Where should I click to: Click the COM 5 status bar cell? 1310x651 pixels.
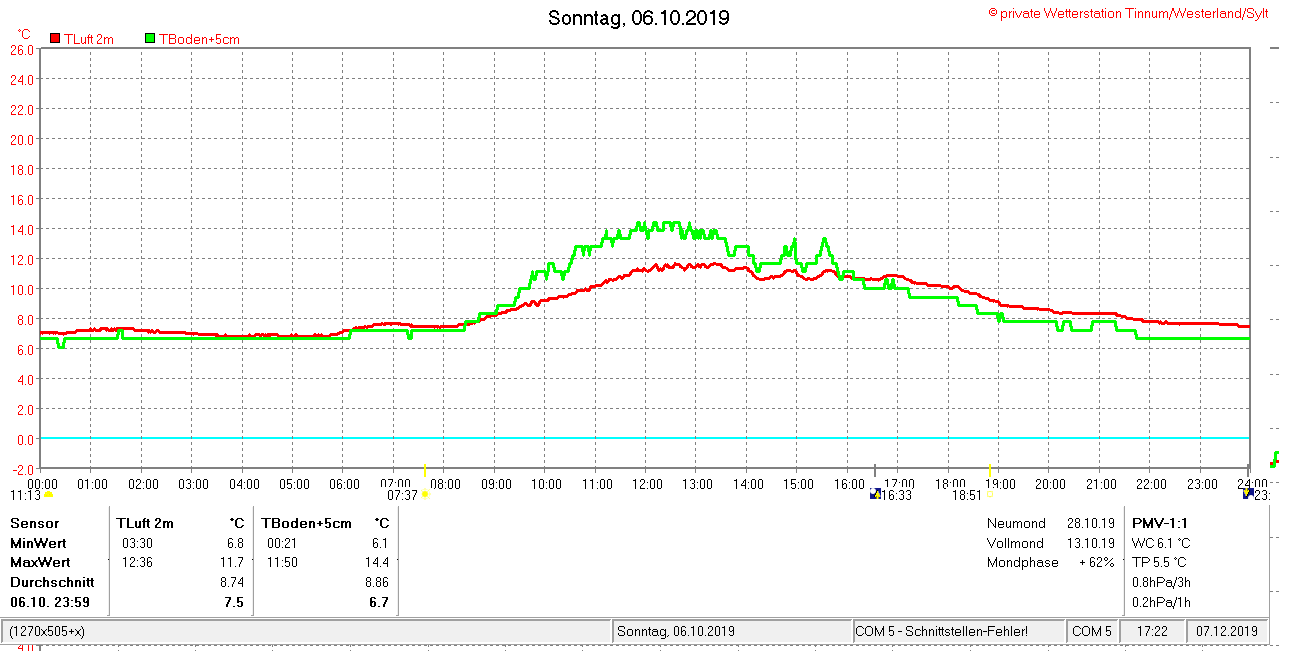[x=1091, y=632]
